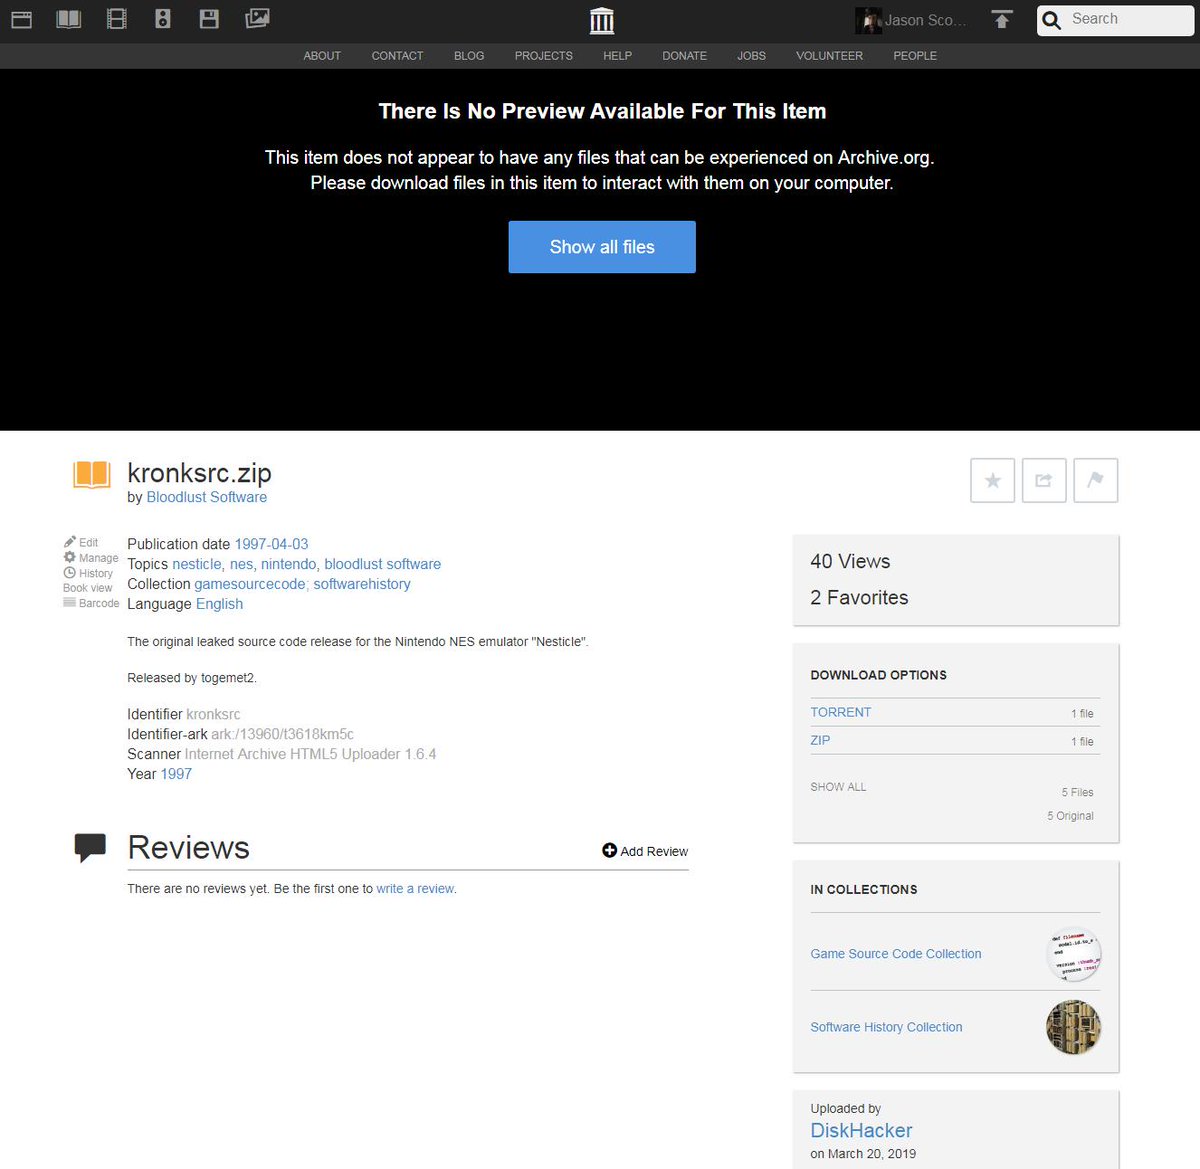Screen dimensions: 1200x1169
Task: Click the English language link
Action: click(x=219, y=604)
